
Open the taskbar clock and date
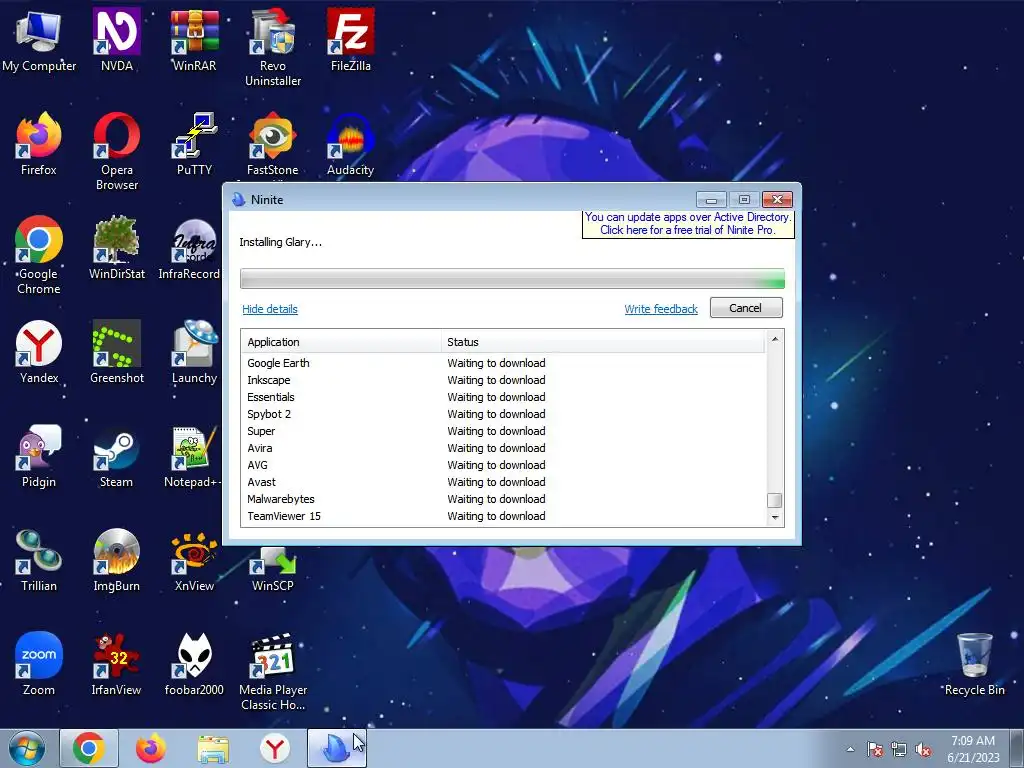click(x=973, y=749)
